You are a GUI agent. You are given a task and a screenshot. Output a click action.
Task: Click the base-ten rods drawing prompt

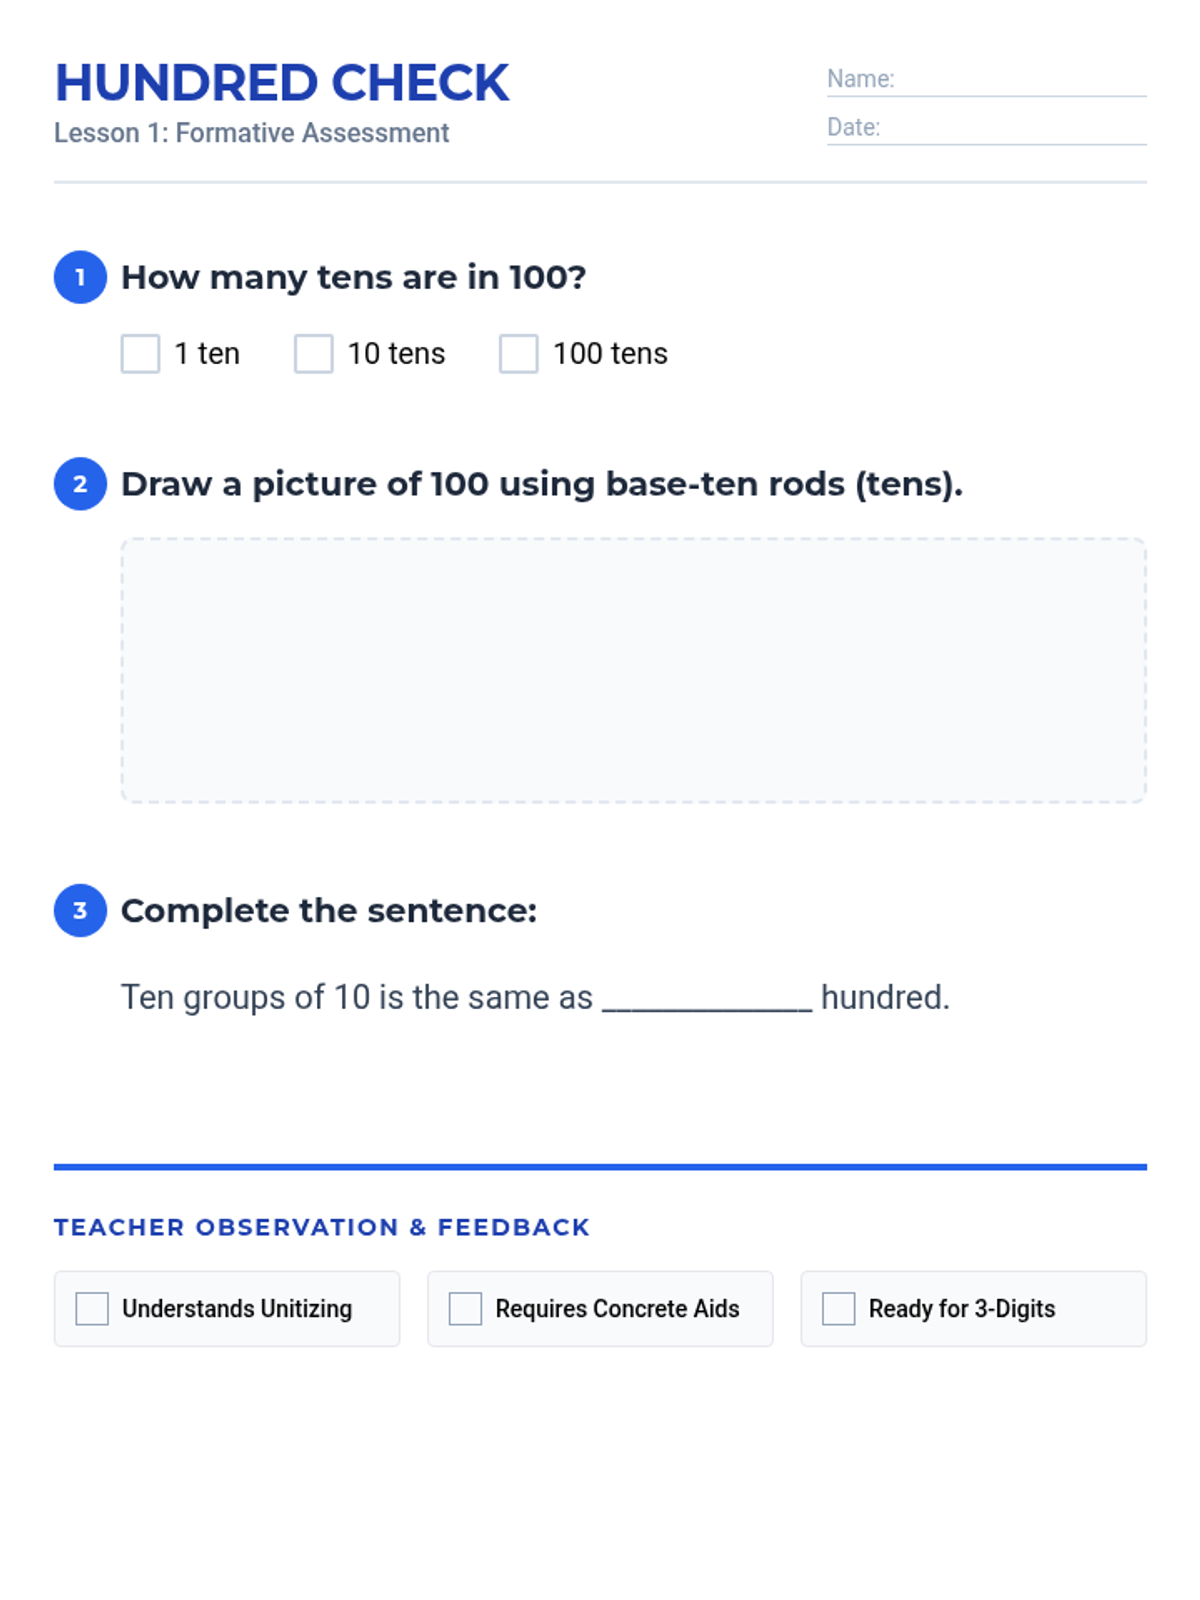[541, 484]
